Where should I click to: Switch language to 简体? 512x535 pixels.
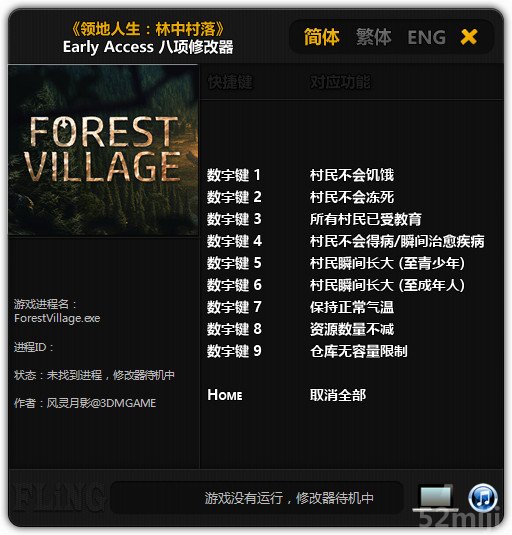321,37
